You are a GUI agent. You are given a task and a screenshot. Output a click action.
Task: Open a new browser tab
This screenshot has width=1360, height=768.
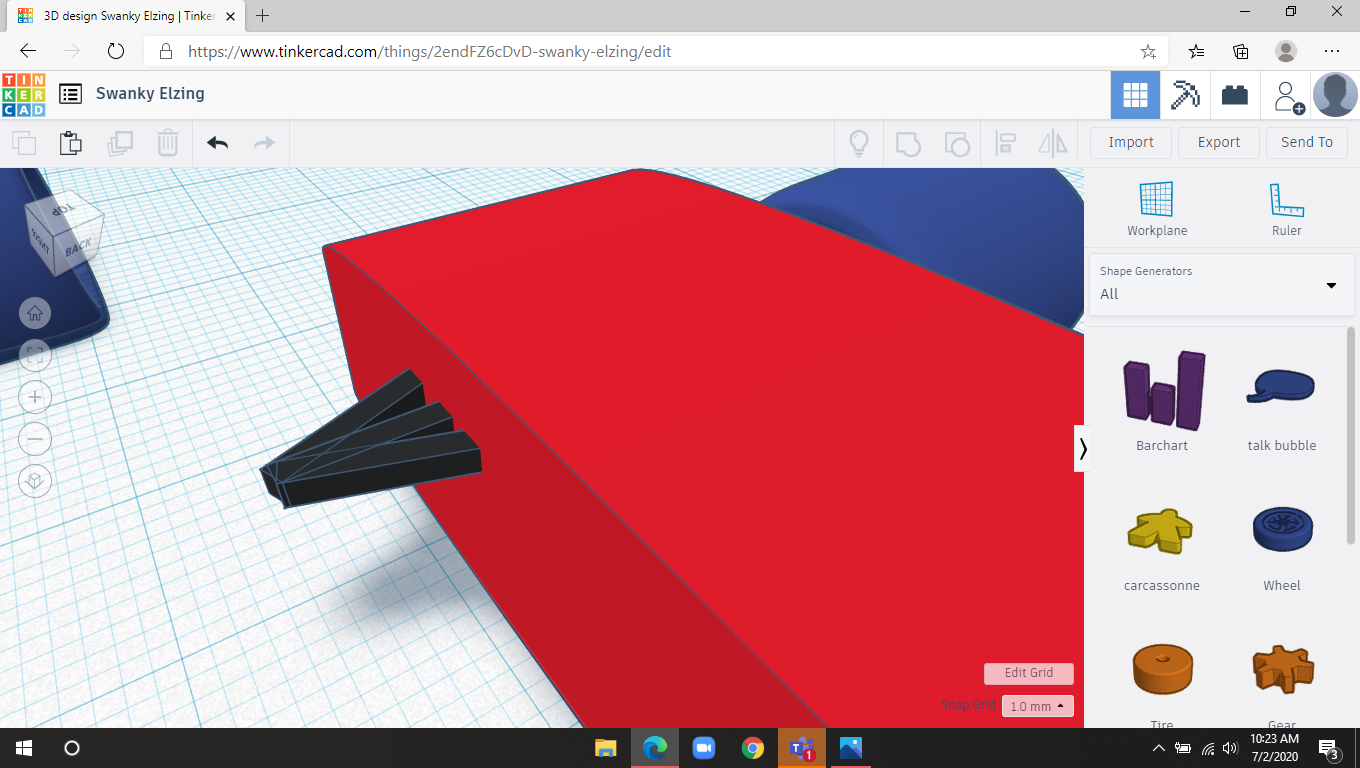pyautogui.click(x=263, y=16)
